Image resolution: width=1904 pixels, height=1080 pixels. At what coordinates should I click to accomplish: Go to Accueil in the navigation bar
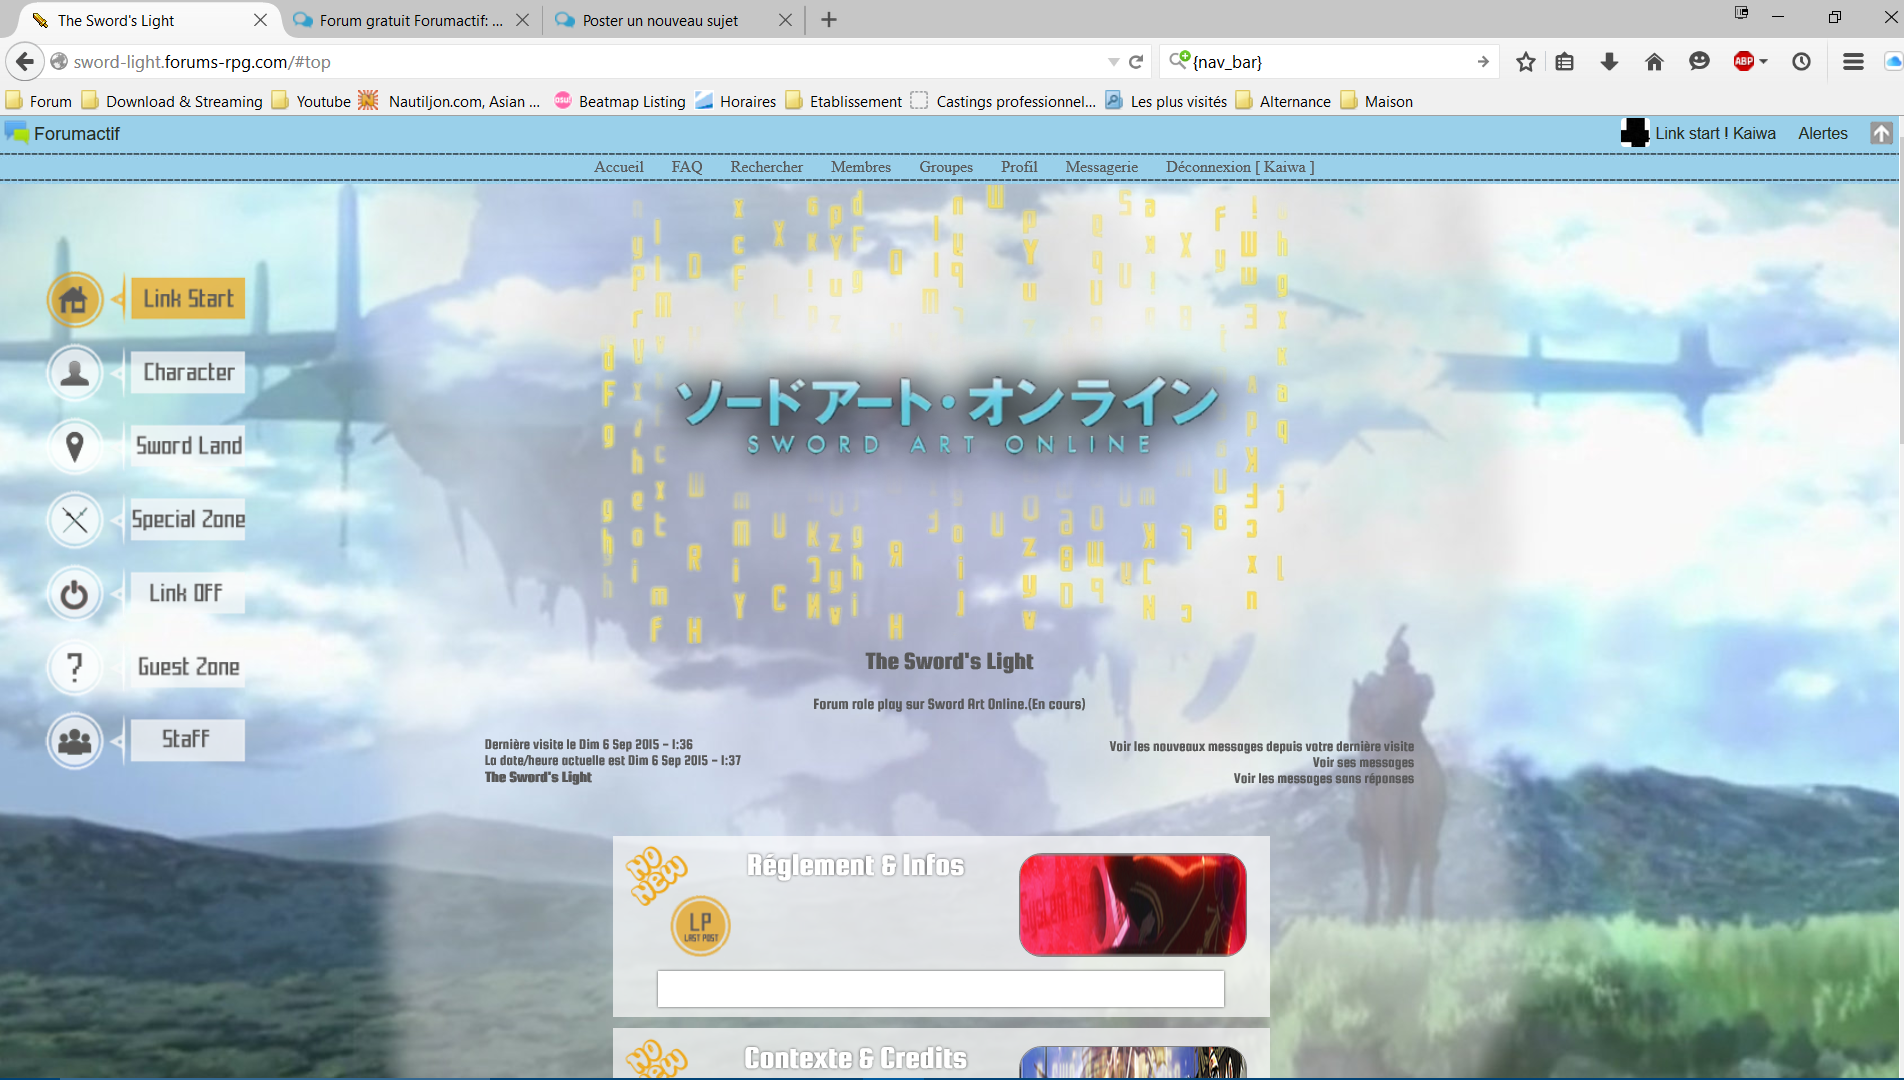(x=618, y=167)
